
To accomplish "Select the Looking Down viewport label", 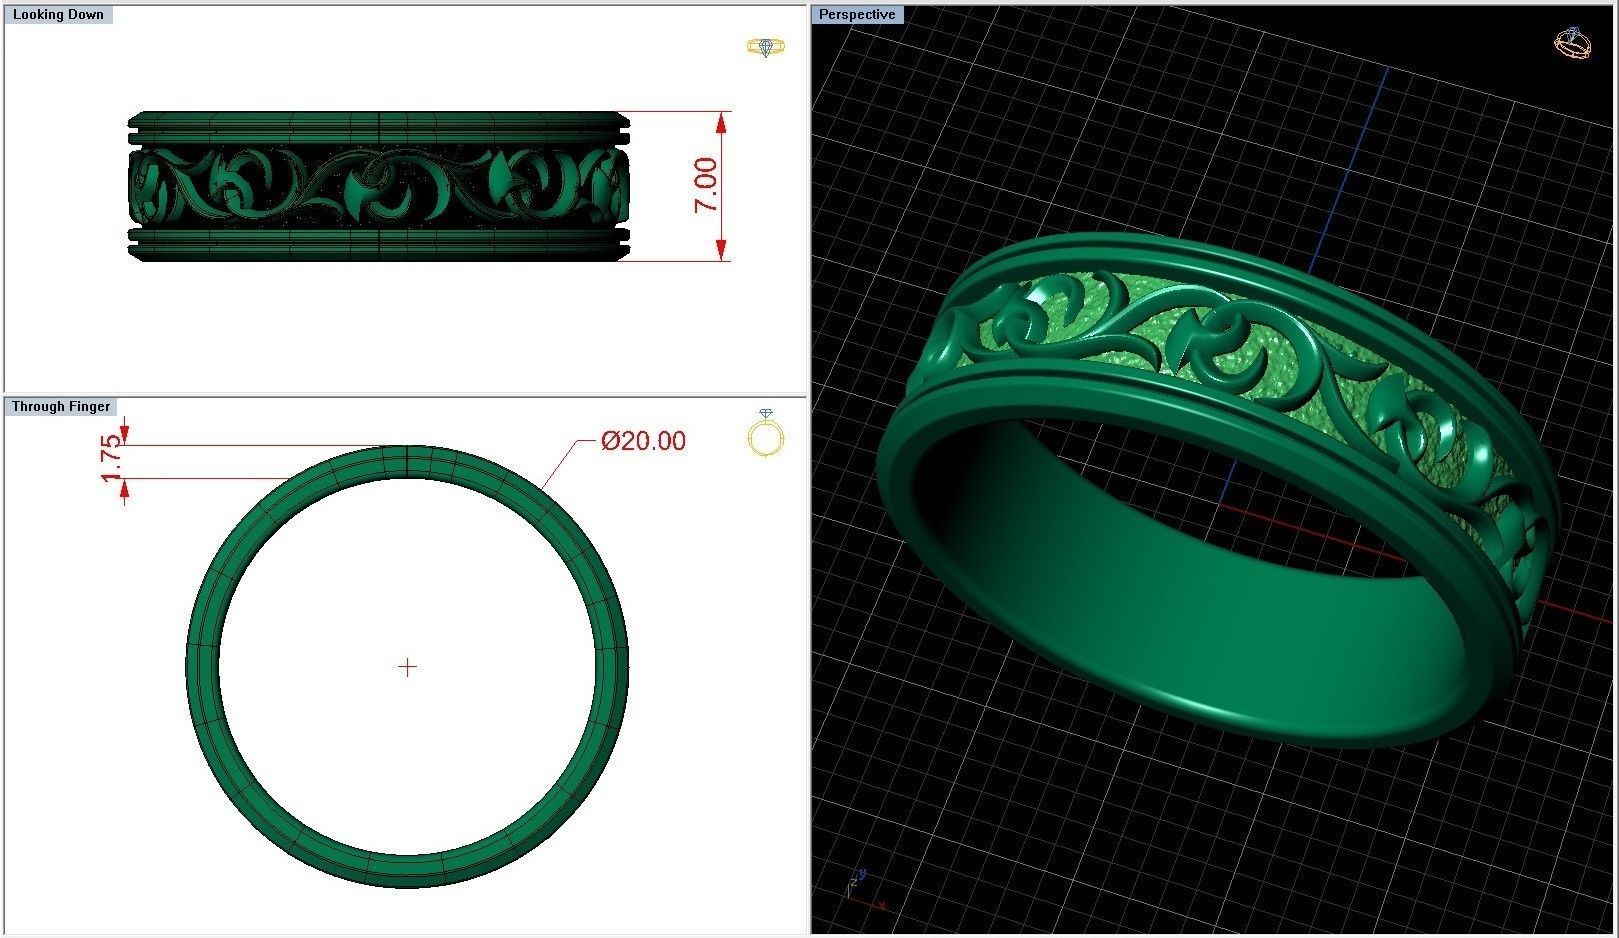I will pos(58,15).
